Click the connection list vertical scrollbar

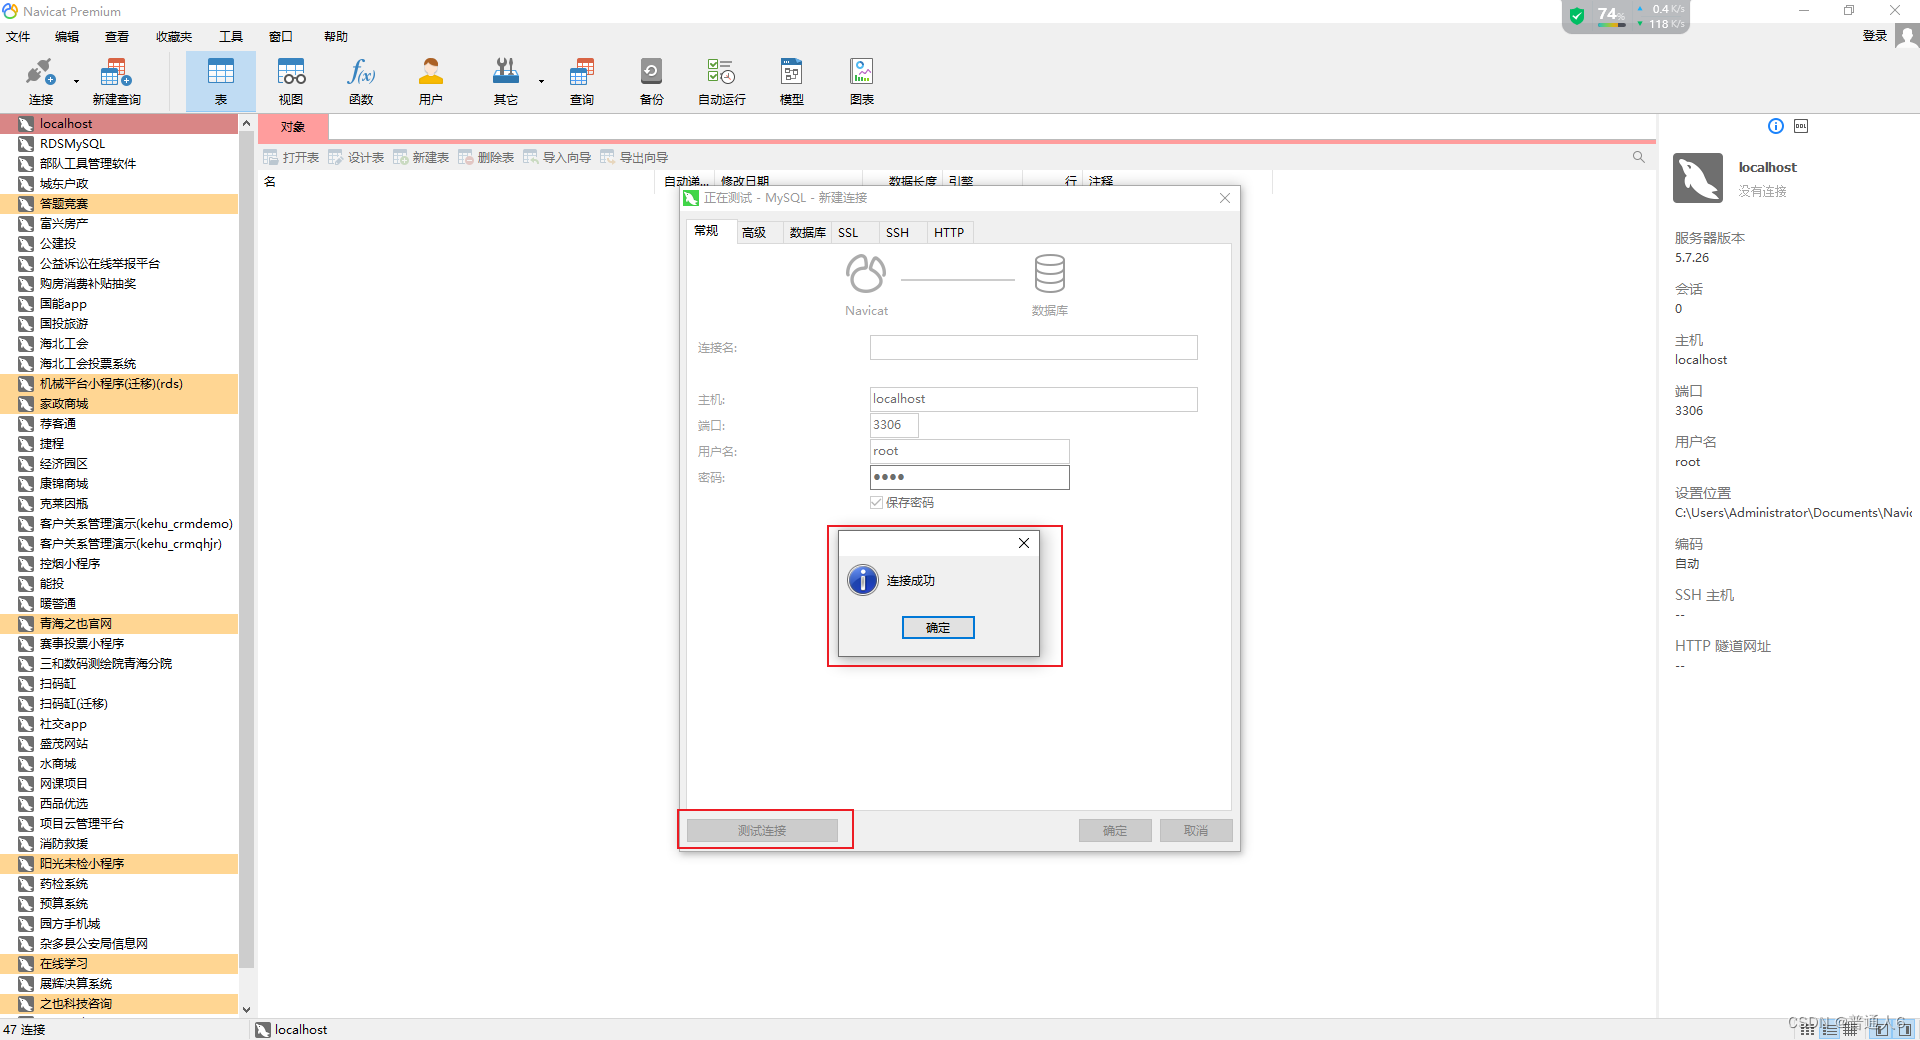tap(247, 549)
